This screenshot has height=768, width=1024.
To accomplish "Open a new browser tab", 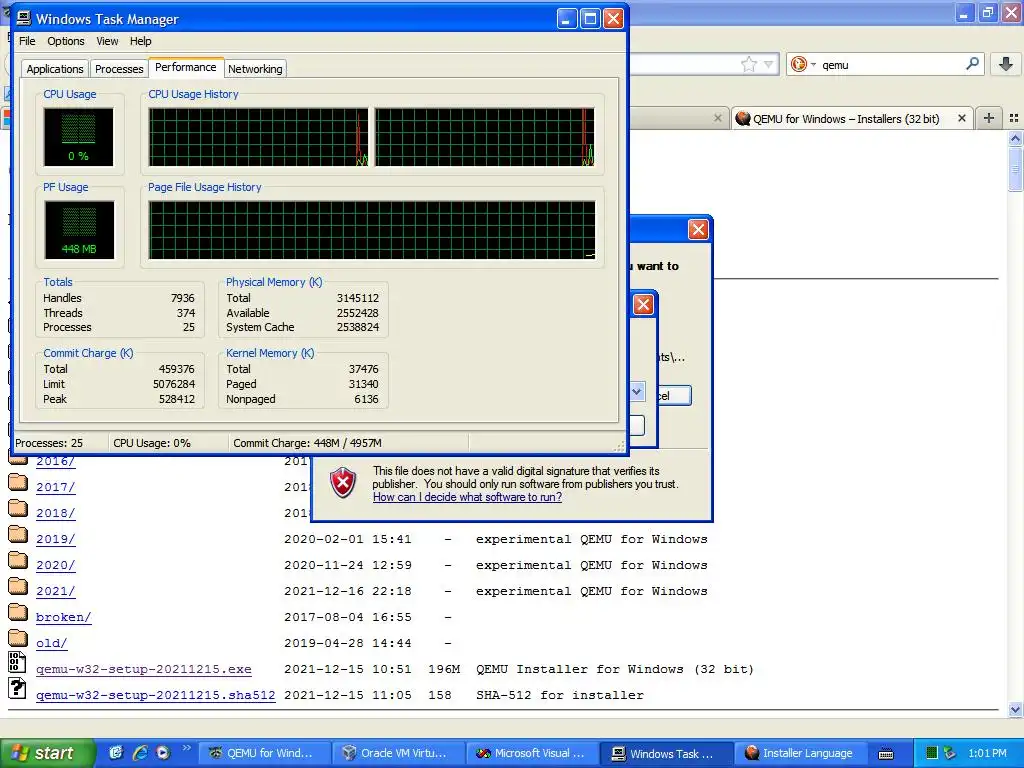I will (989, 118).
